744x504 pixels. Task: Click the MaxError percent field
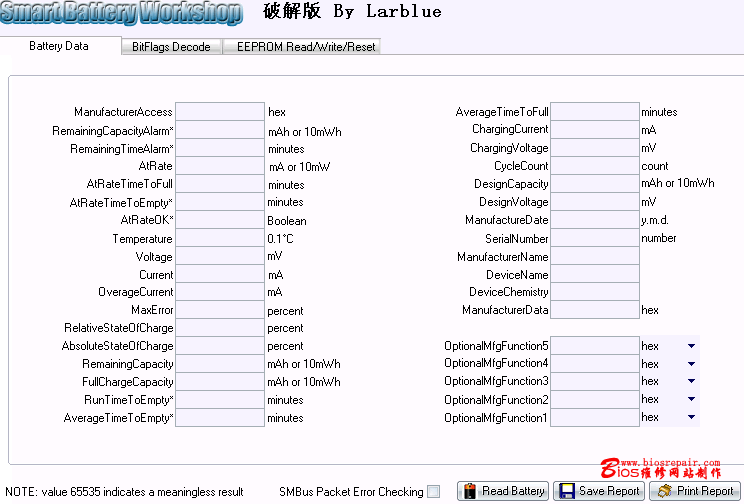point(220,310)
